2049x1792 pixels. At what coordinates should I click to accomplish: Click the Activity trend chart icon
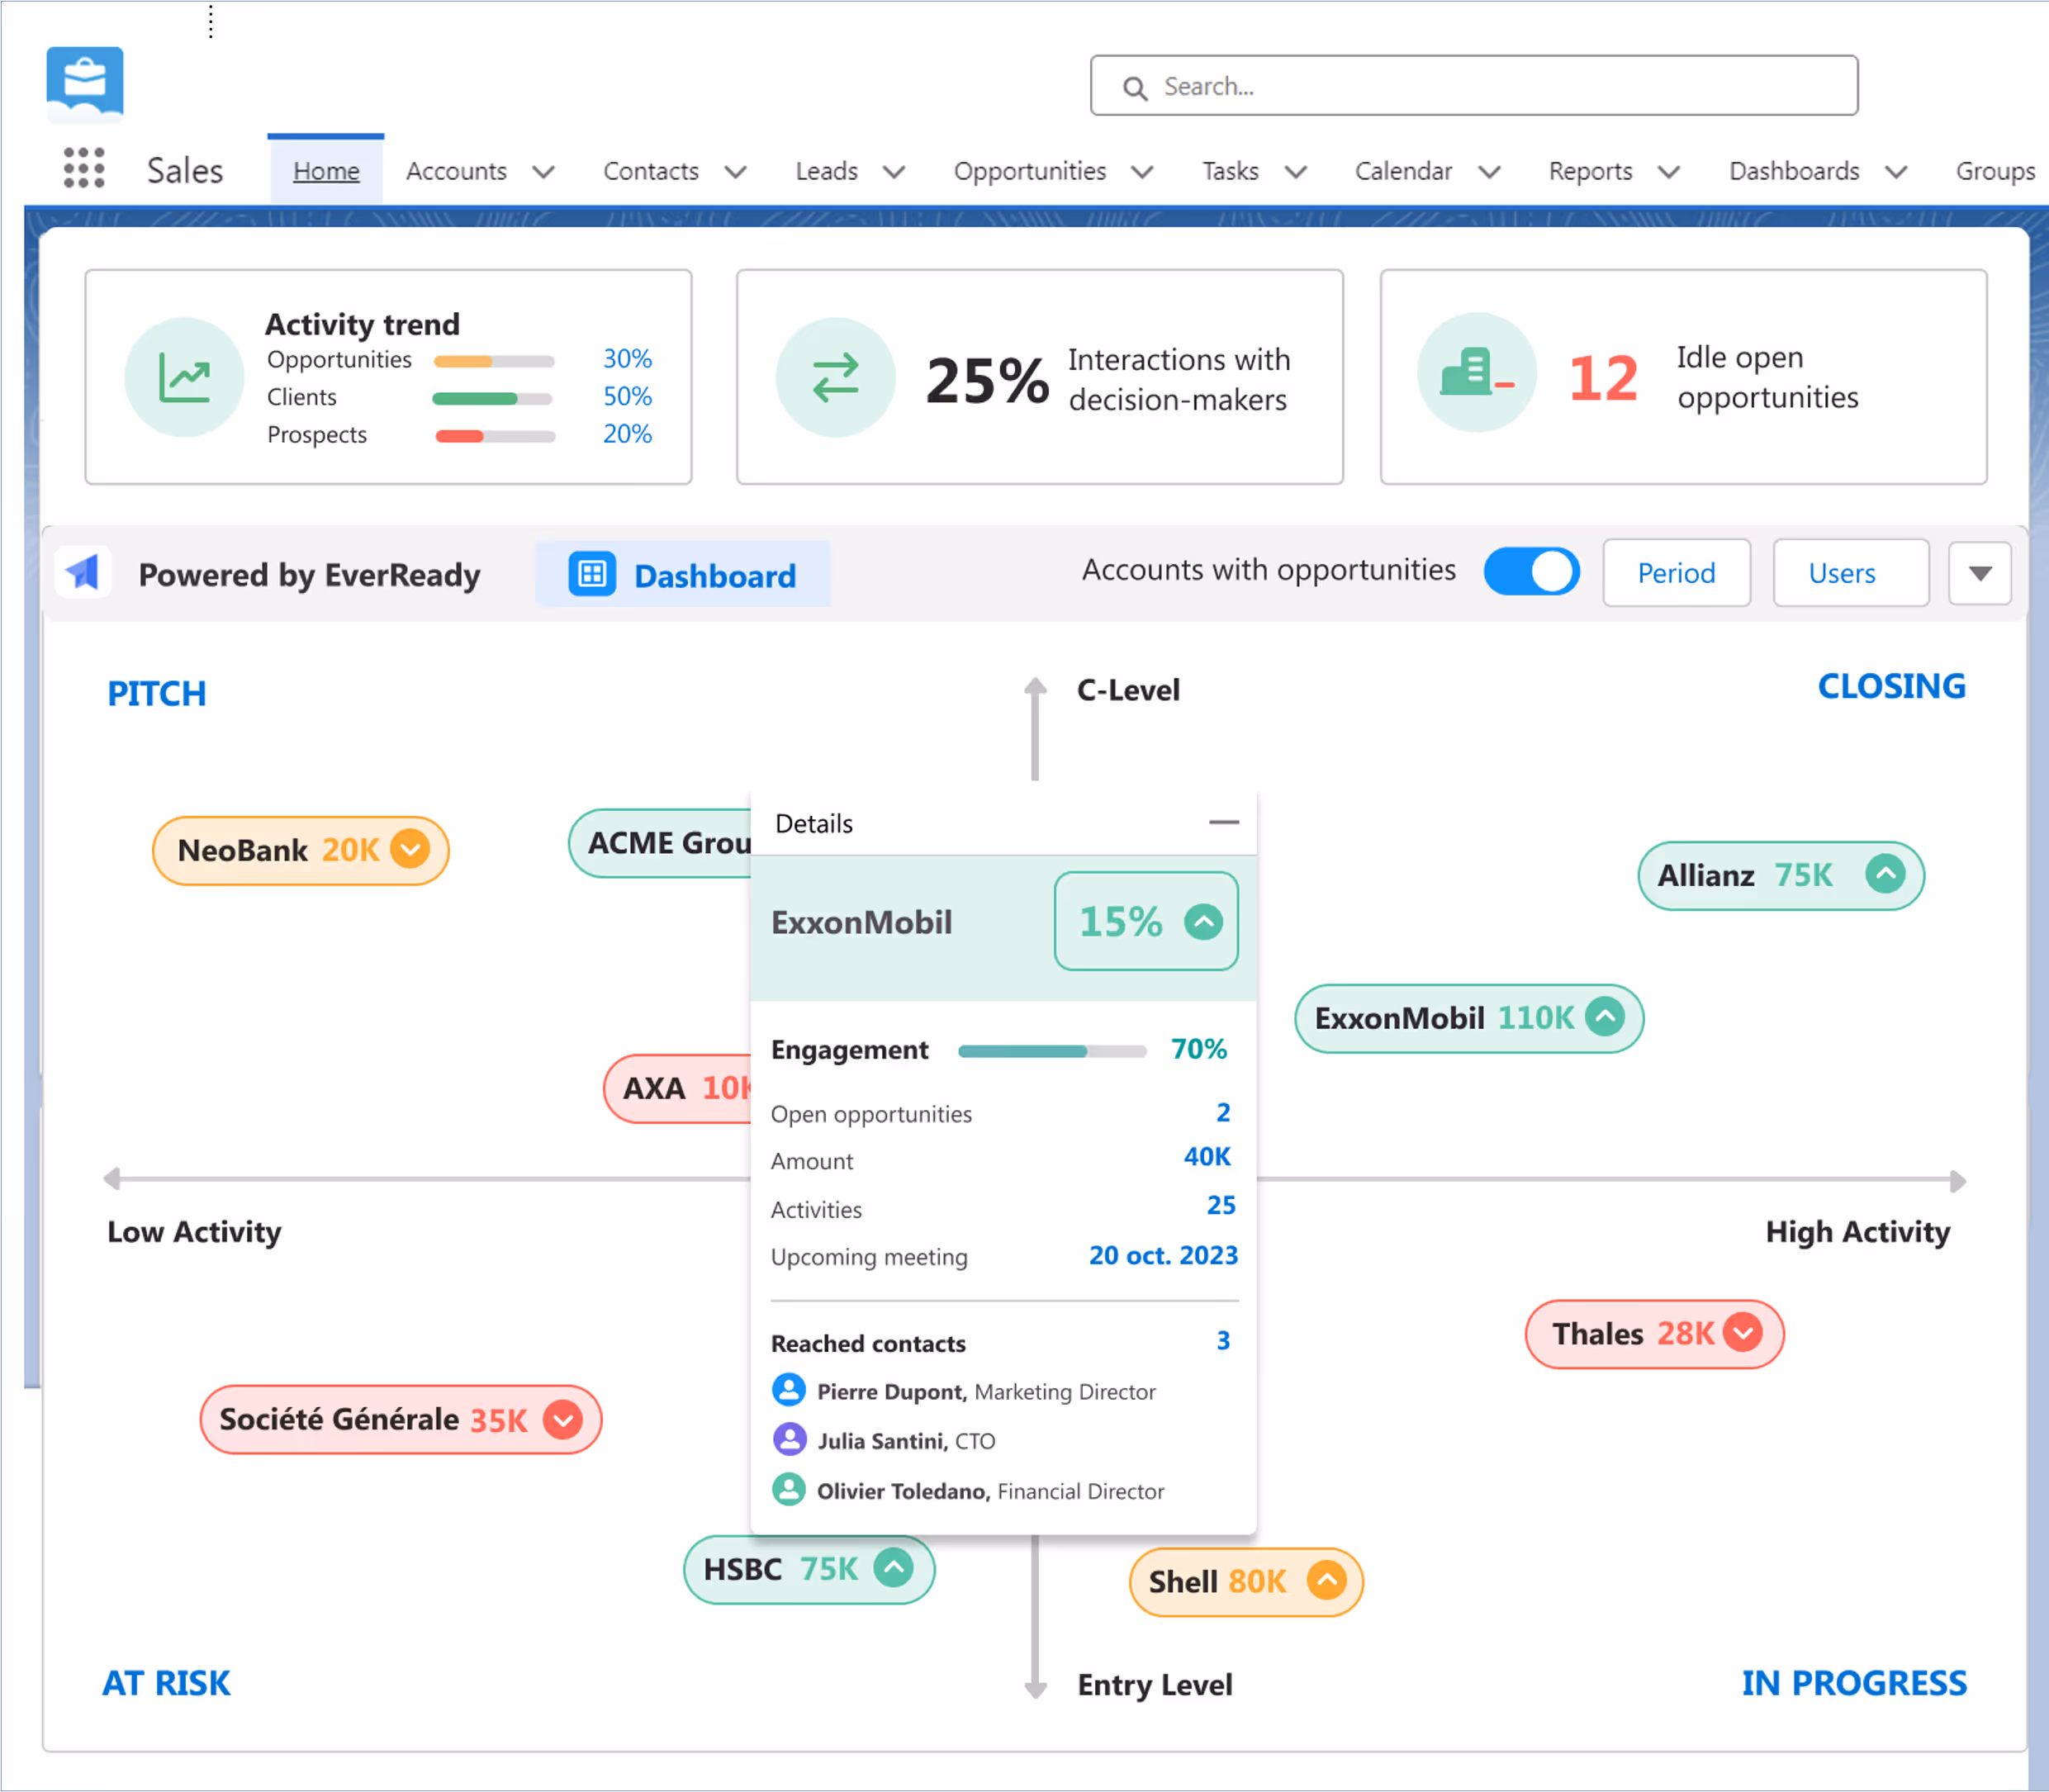(184, 378)
